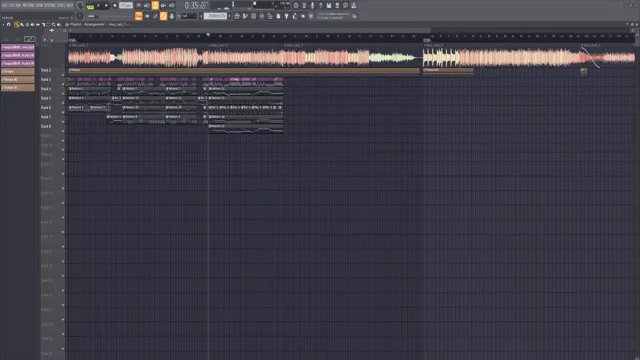The width and height of the screenshot is (640, 360).
Task: Click the playlist magnet snap icon
Action: click(9, 24)
